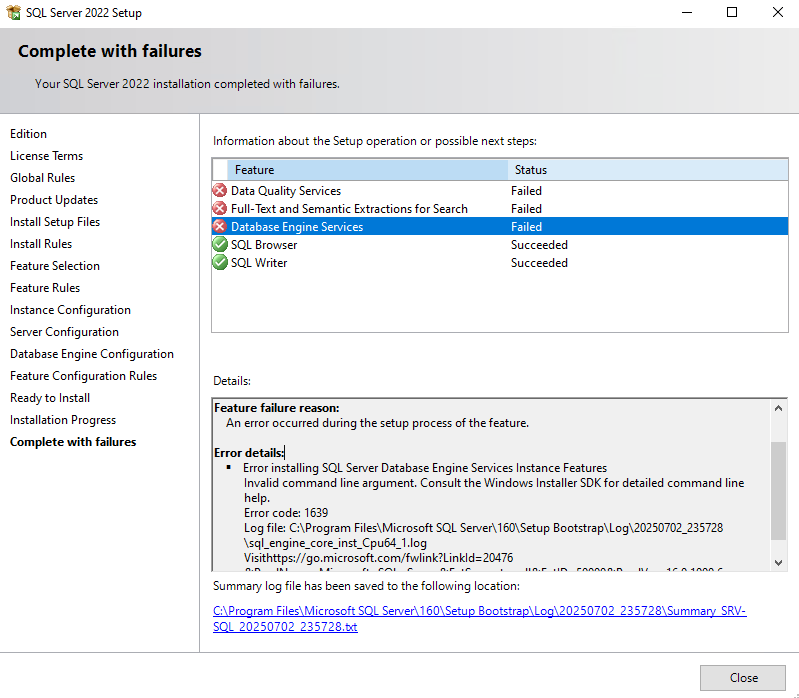Click the Succeeded status for SQL Writer
The image size is (799, 698).
pyautogui.click(x=539, y=262)
